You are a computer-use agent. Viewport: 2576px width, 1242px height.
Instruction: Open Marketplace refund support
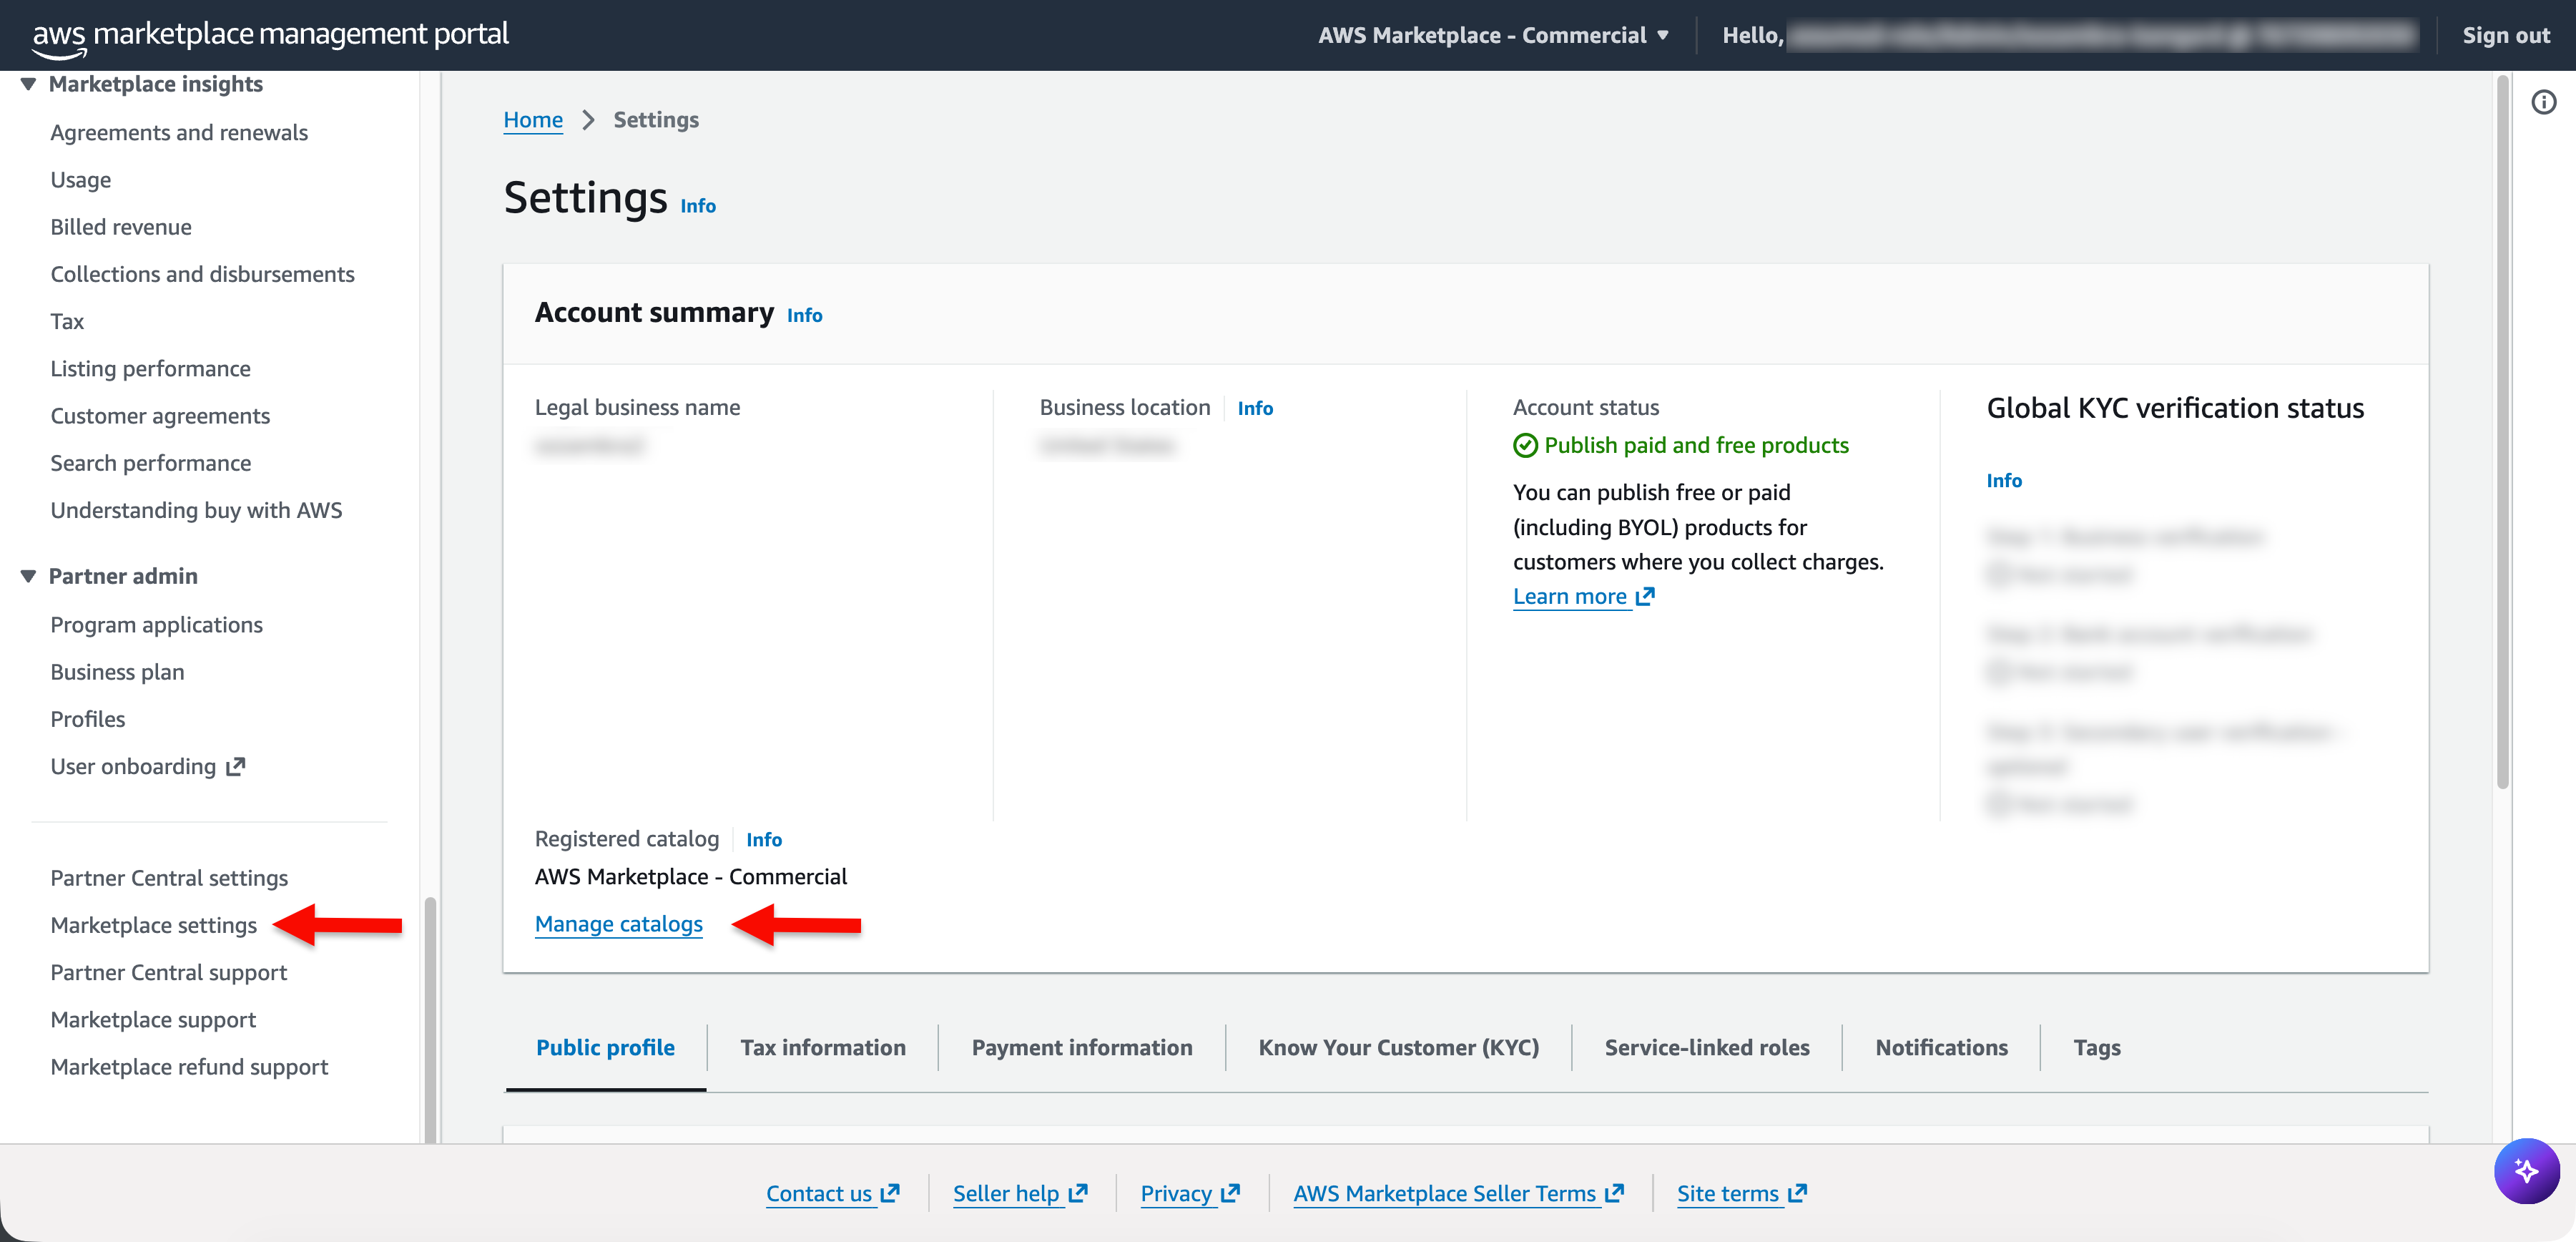[189, 1067]
